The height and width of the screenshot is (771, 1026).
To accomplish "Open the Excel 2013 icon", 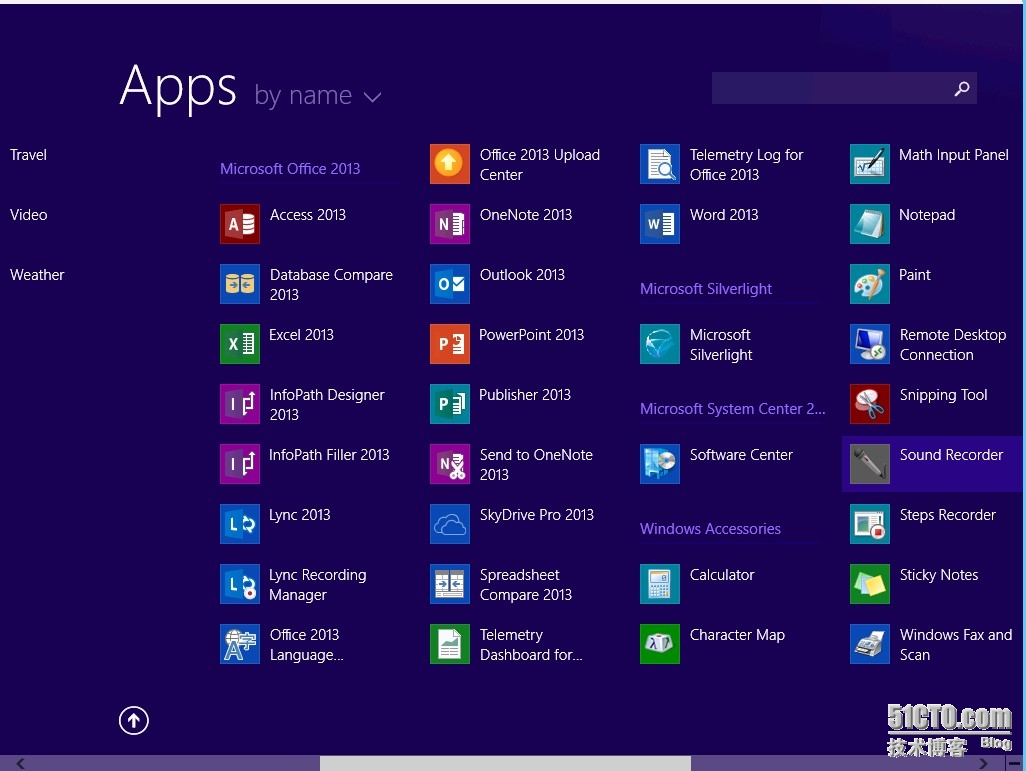I will point(239,344).
